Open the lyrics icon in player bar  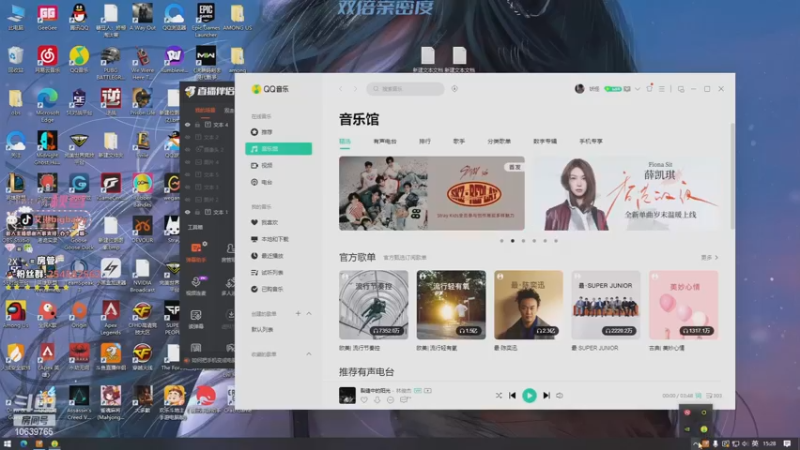pos(698,395)
